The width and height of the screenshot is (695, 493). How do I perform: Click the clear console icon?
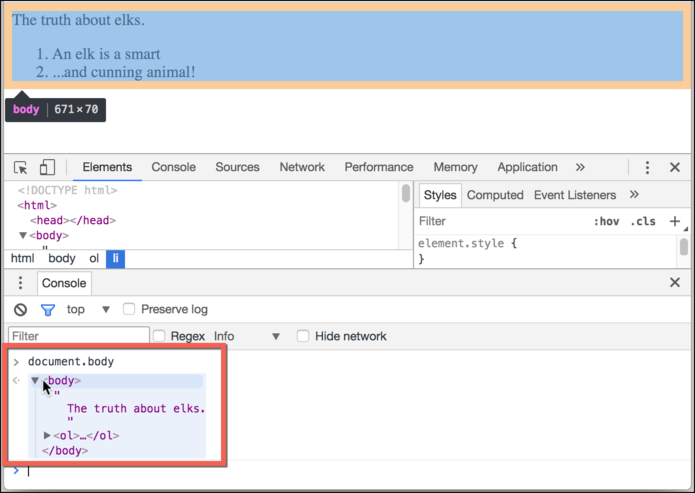[x=21, y=310]
